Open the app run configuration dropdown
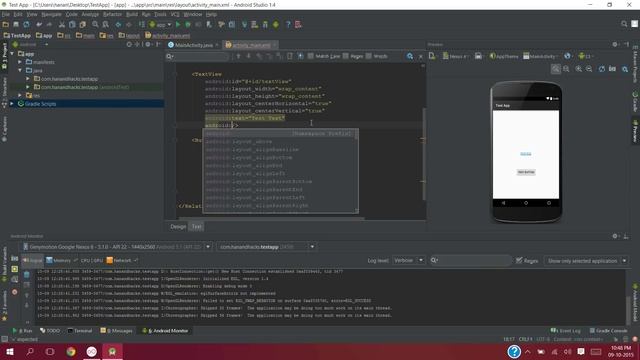 (x=160, y=24)
